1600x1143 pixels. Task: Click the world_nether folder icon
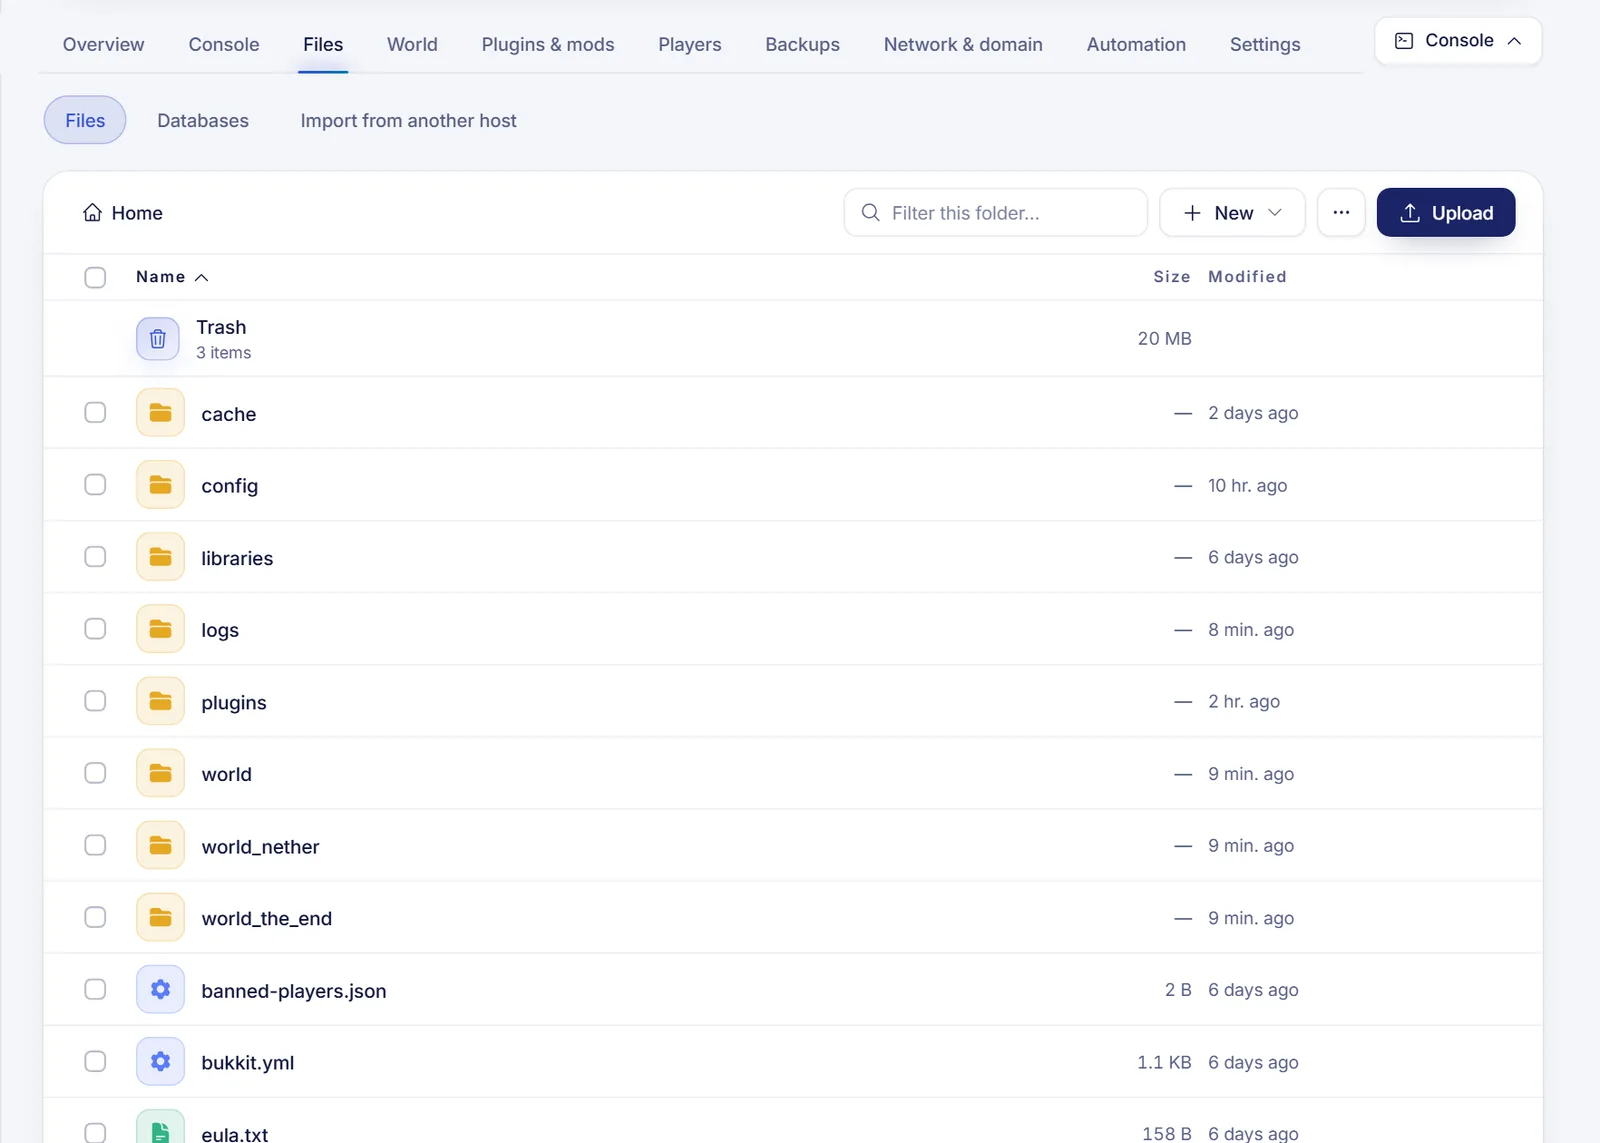tap(160, 845)
